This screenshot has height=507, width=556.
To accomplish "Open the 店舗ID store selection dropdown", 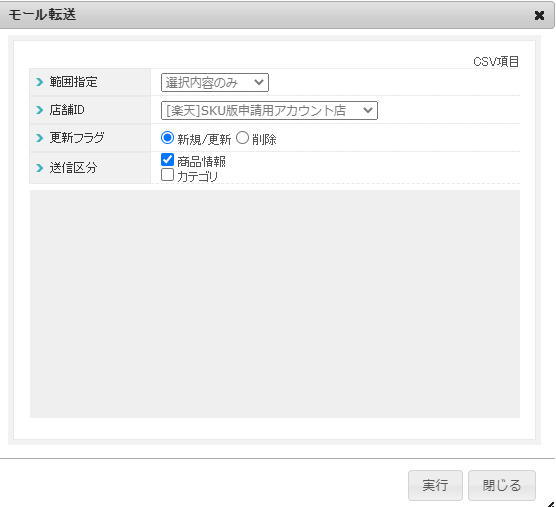I will coord(269,111).
